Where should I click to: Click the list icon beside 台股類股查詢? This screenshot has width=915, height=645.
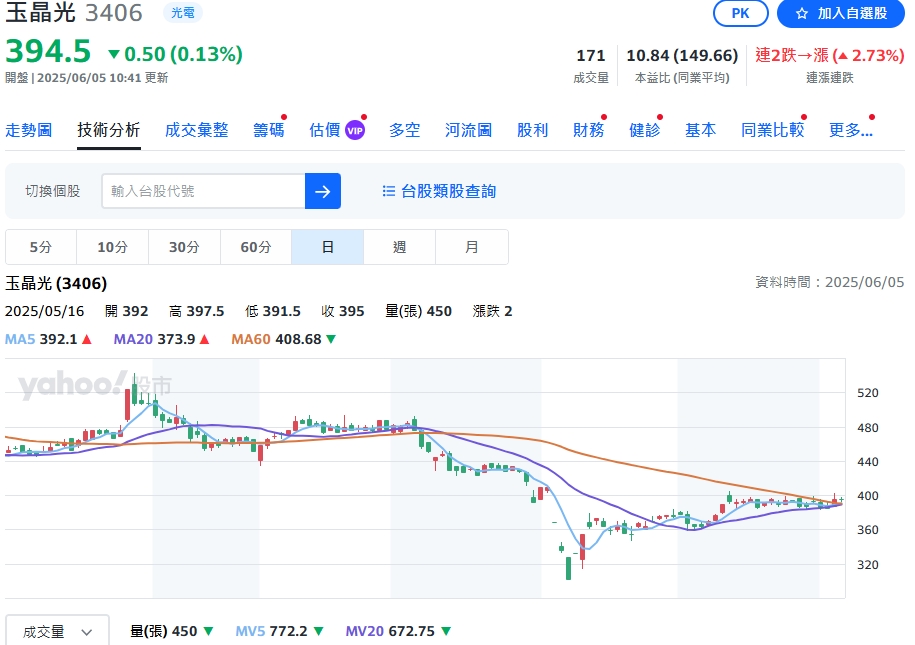[x=389, y=191]
